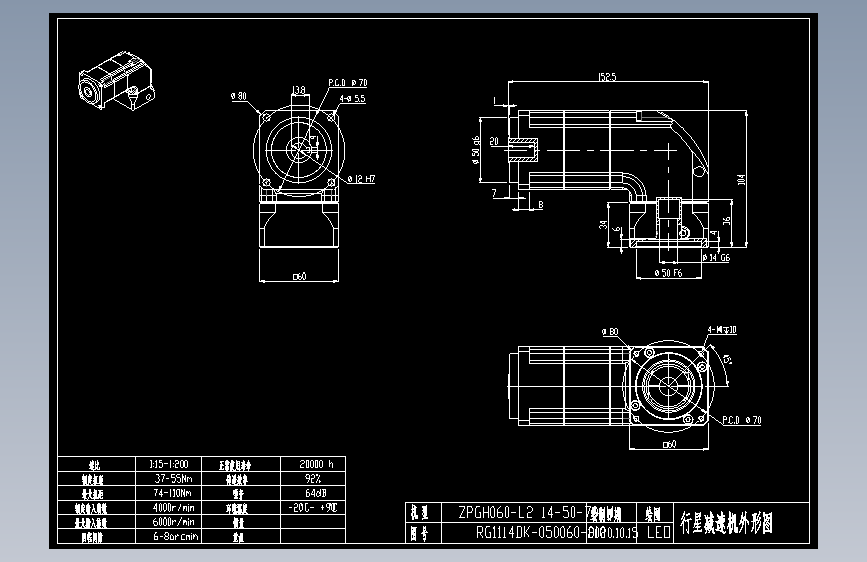Click □60 dimension under bottom view
The image size is (867, 562).
pos(669,444)
